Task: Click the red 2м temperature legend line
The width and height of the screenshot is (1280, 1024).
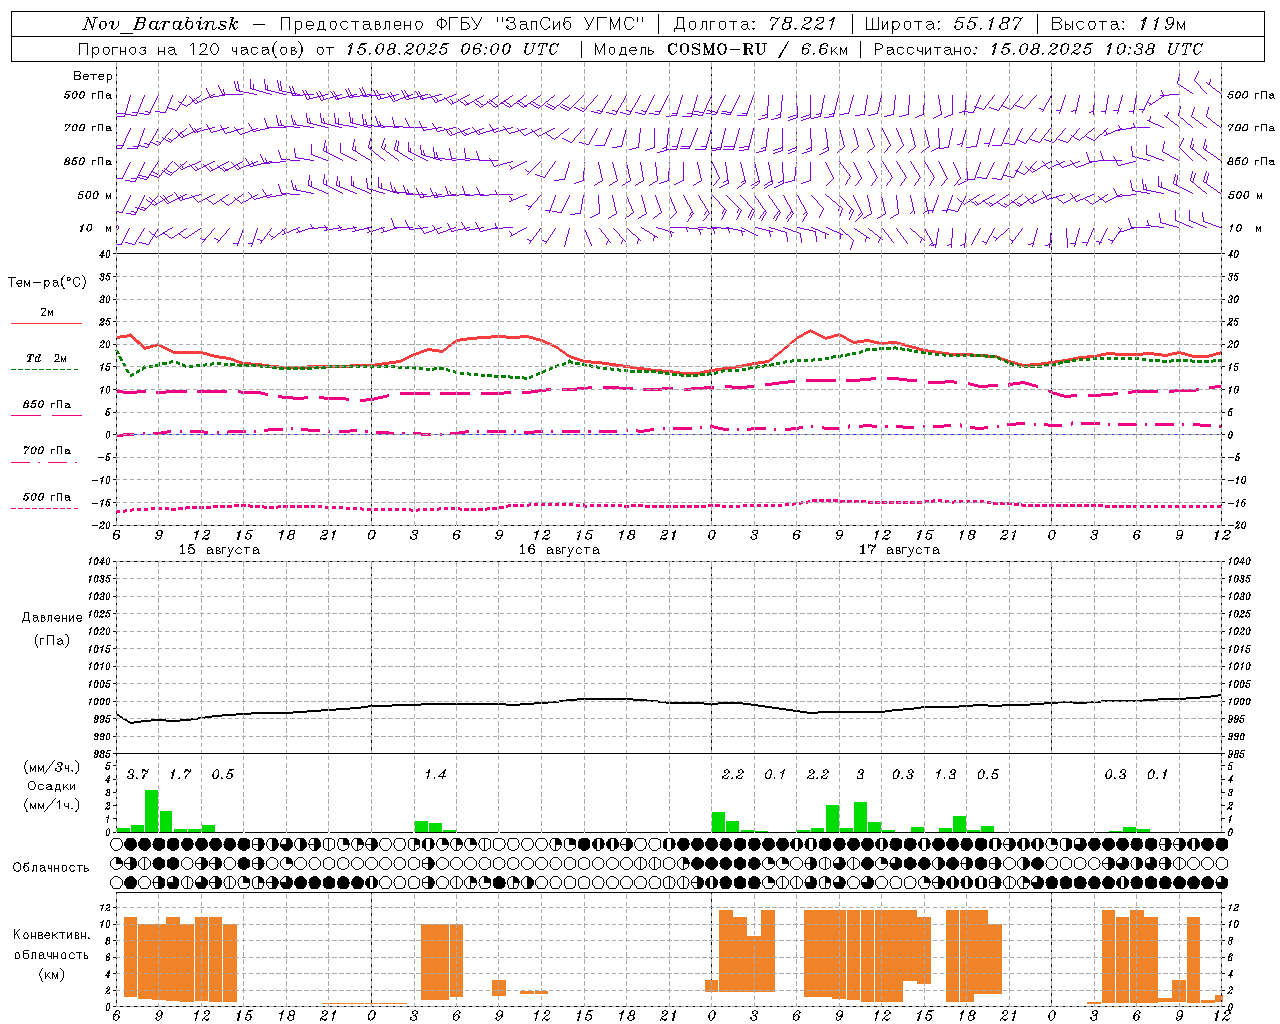Action: tap(46, 324)
